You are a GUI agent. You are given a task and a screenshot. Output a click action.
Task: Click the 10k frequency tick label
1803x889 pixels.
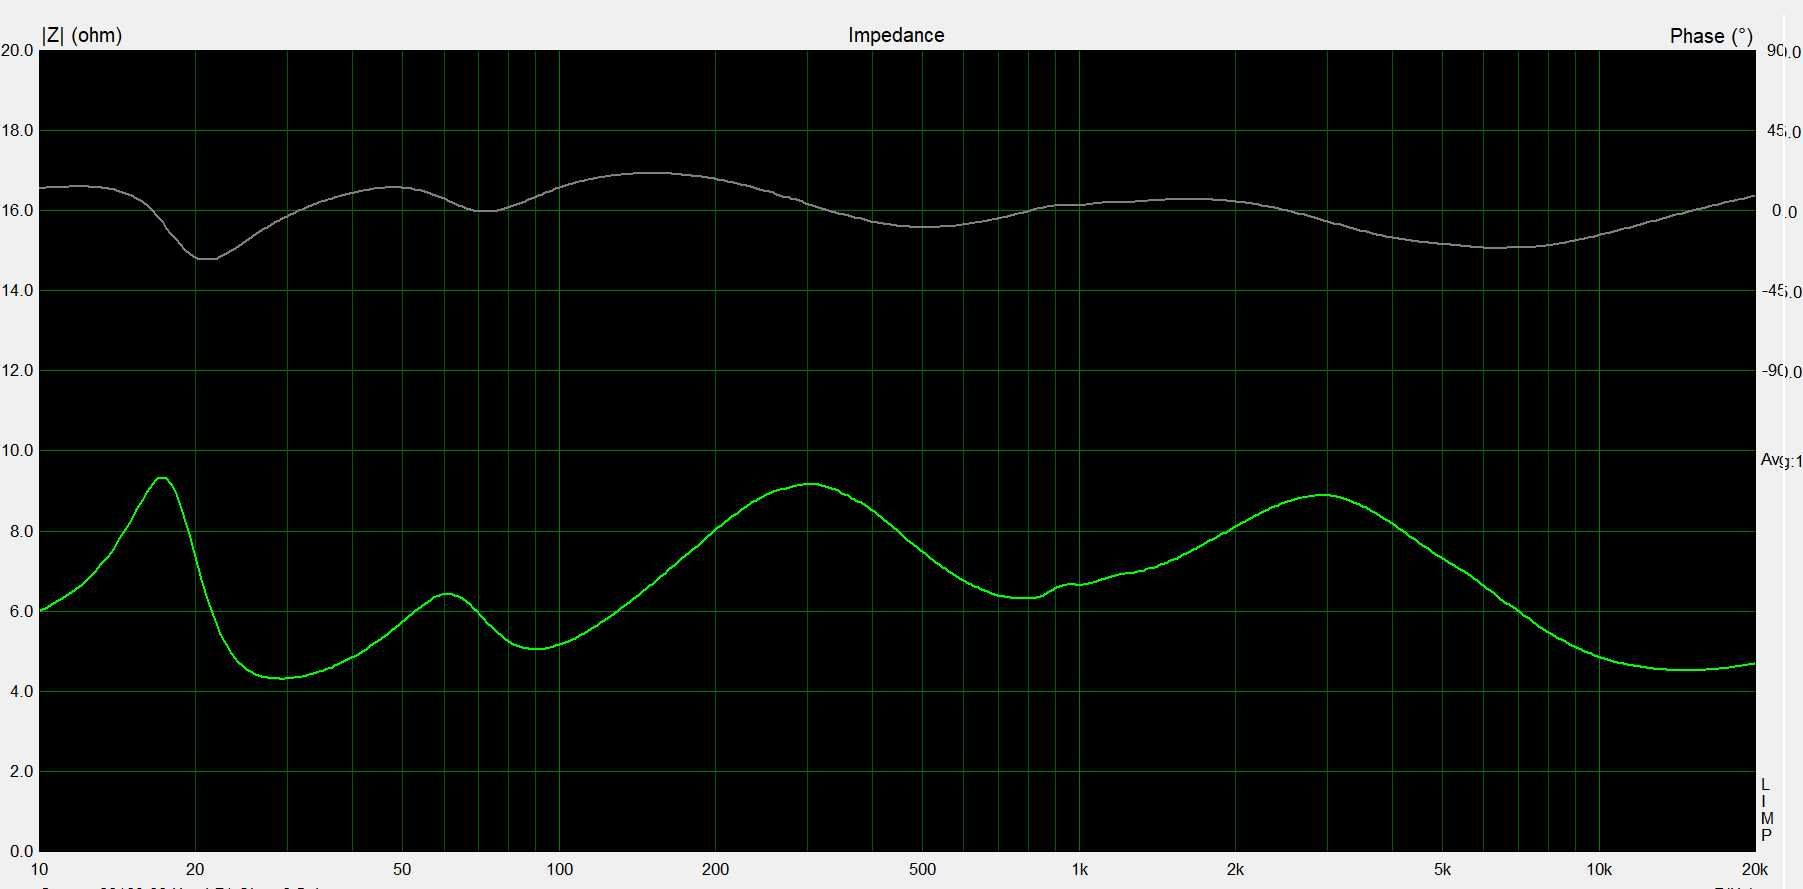(1598, 869)
